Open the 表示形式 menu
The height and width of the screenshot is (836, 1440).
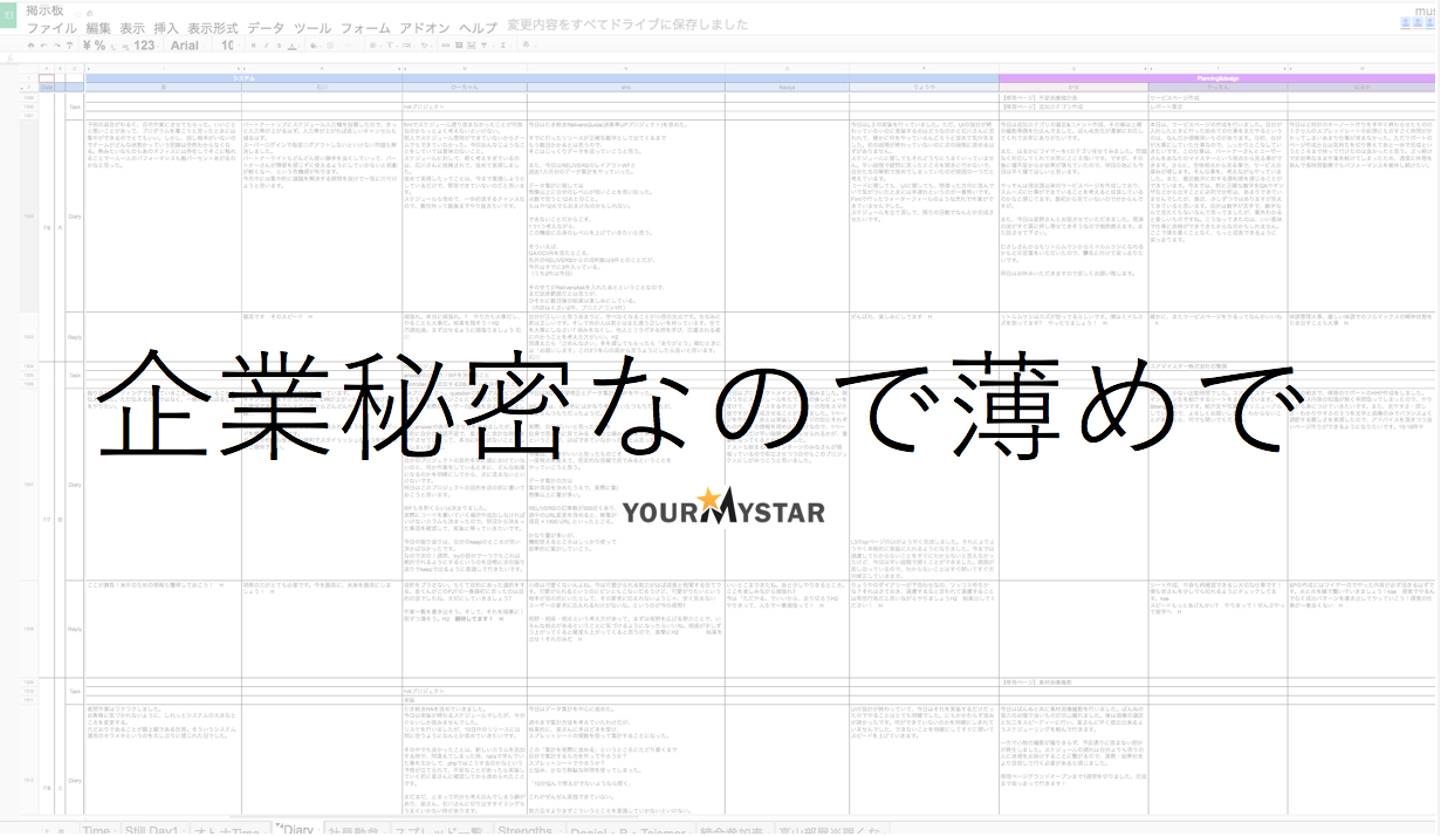pyautogui.click(x=212, y=27)
